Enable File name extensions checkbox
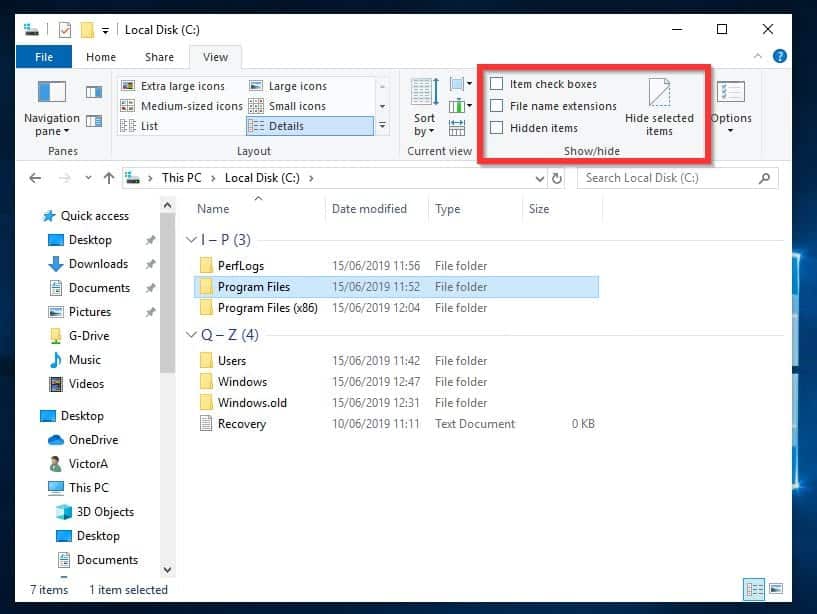Screen dimensions: 817x614 (x=497, y=106)
